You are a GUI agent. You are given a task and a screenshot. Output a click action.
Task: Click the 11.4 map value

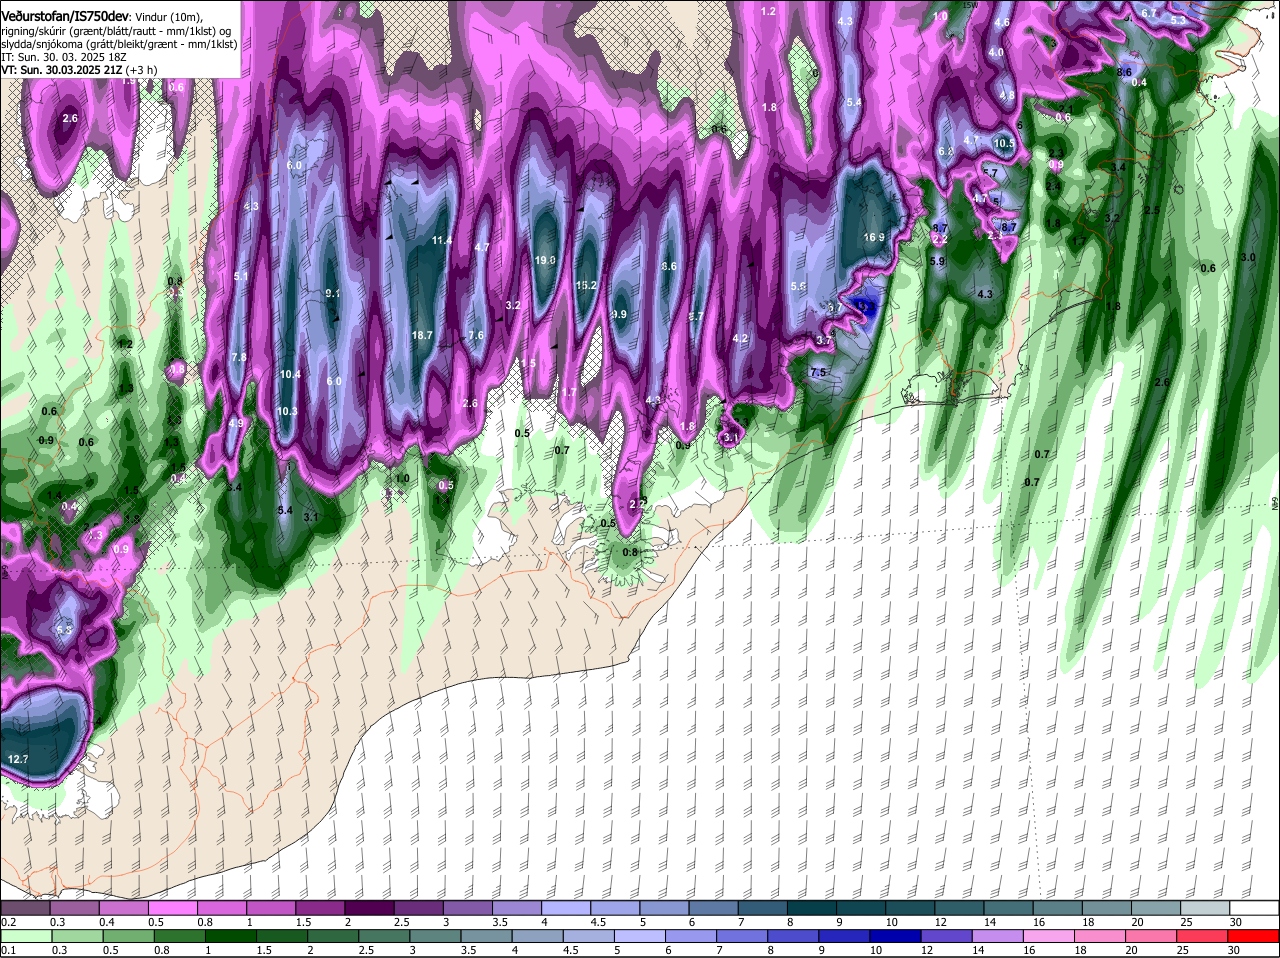point(442,241)
